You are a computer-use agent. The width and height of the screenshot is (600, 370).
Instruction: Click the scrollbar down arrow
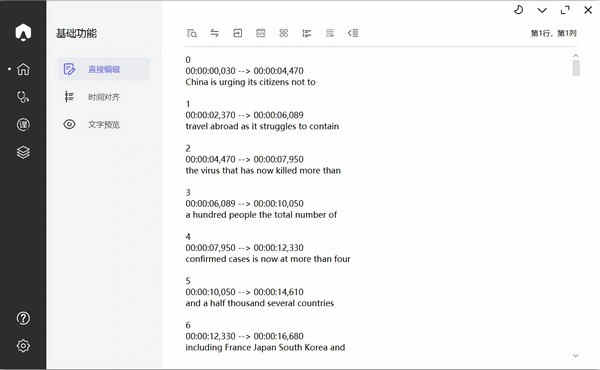tap(576, 356)
